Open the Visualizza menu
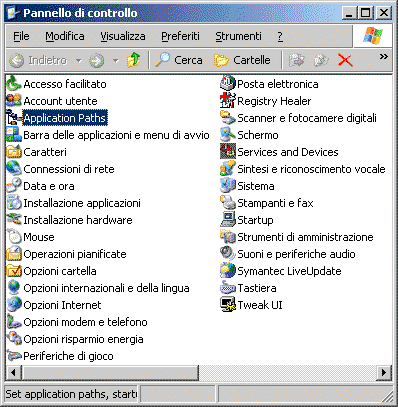Image resolution: width=398 pixels, height=407 pixels. tap(123, 36)
